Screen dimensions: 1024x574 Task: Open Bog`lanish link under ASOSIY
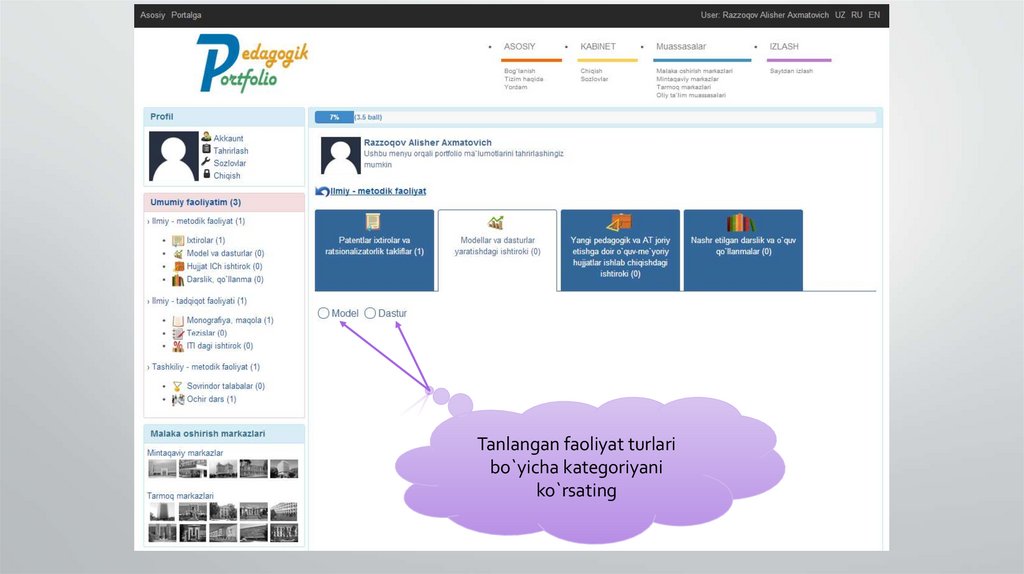520,71
